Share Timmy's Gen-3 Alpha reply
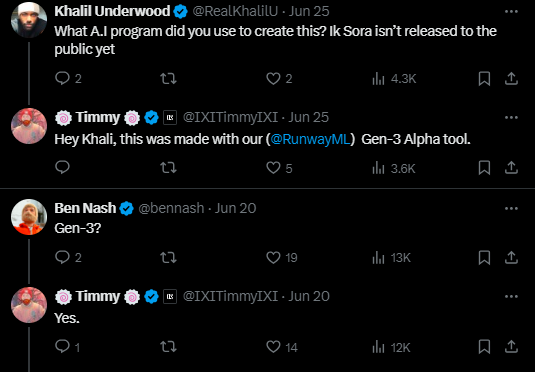 coord(511,168)
